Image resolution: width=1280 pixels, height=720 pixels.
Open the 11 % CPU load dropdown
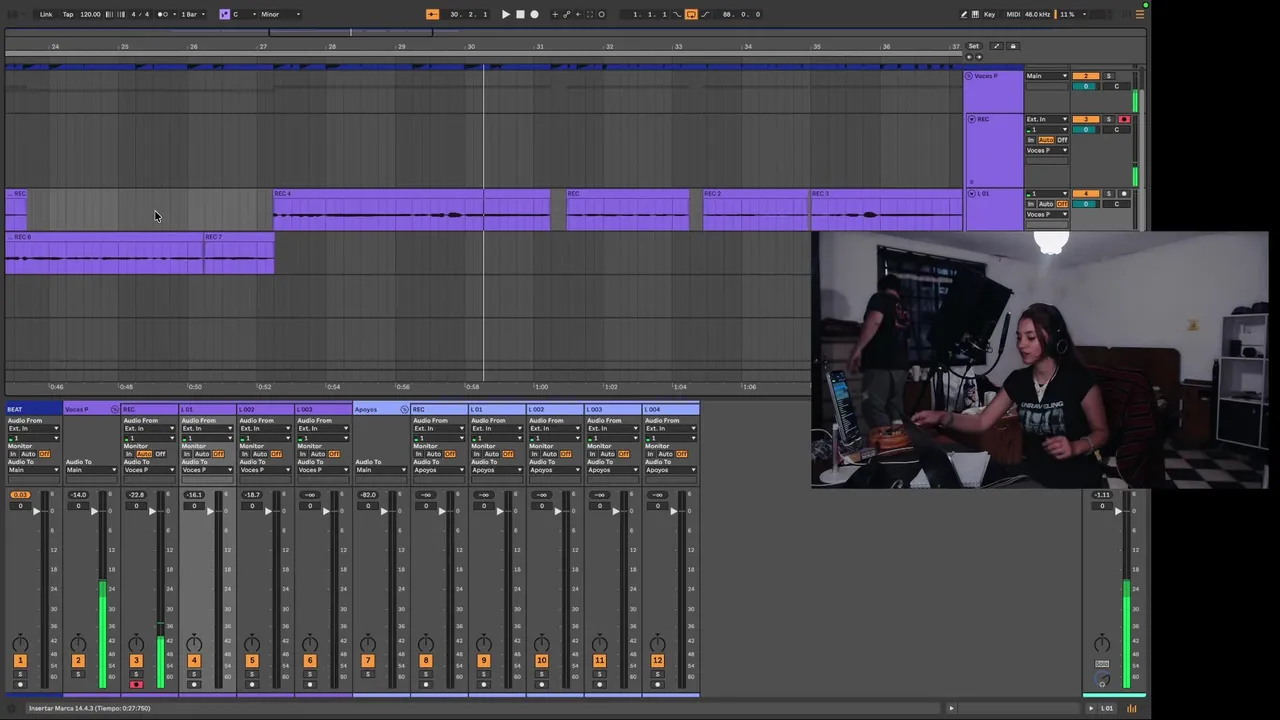point(1075,14)
